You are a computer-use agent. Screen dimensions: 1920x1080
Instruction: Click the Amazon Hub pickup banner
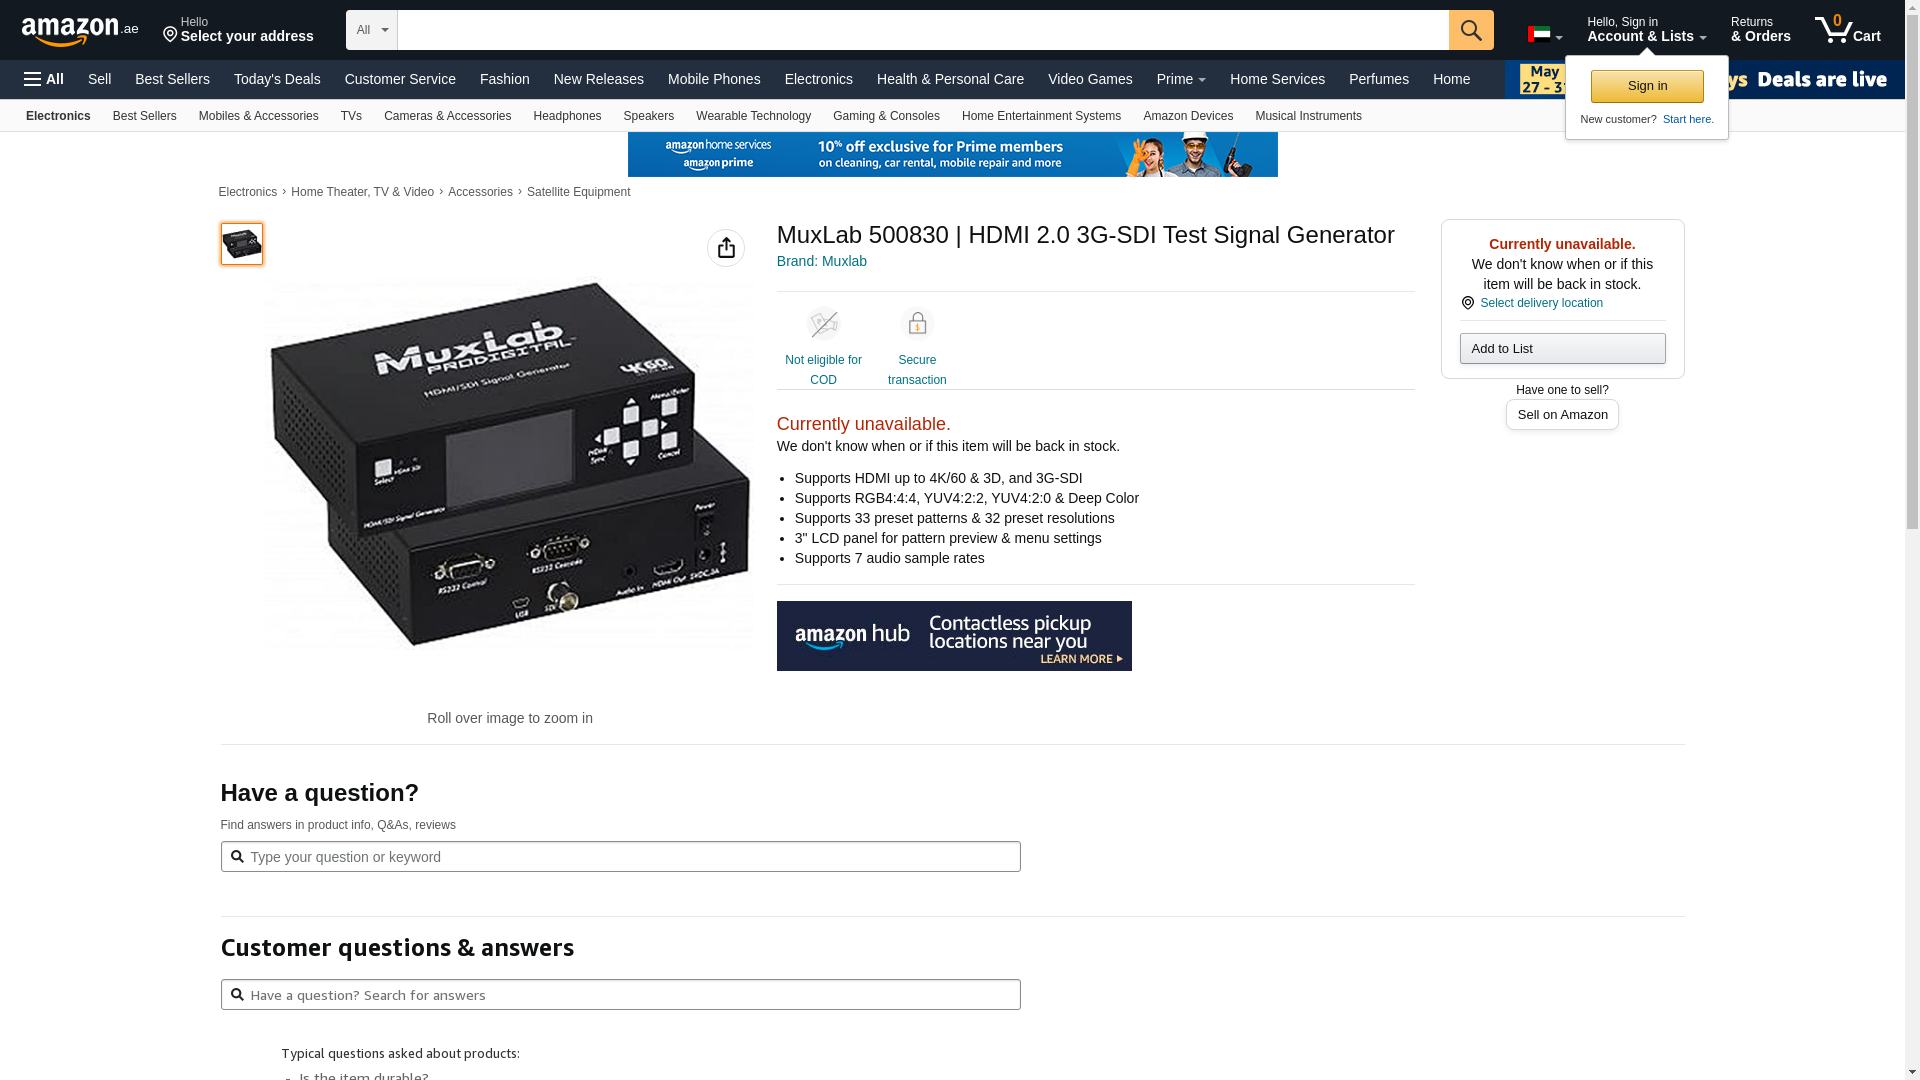954,636
